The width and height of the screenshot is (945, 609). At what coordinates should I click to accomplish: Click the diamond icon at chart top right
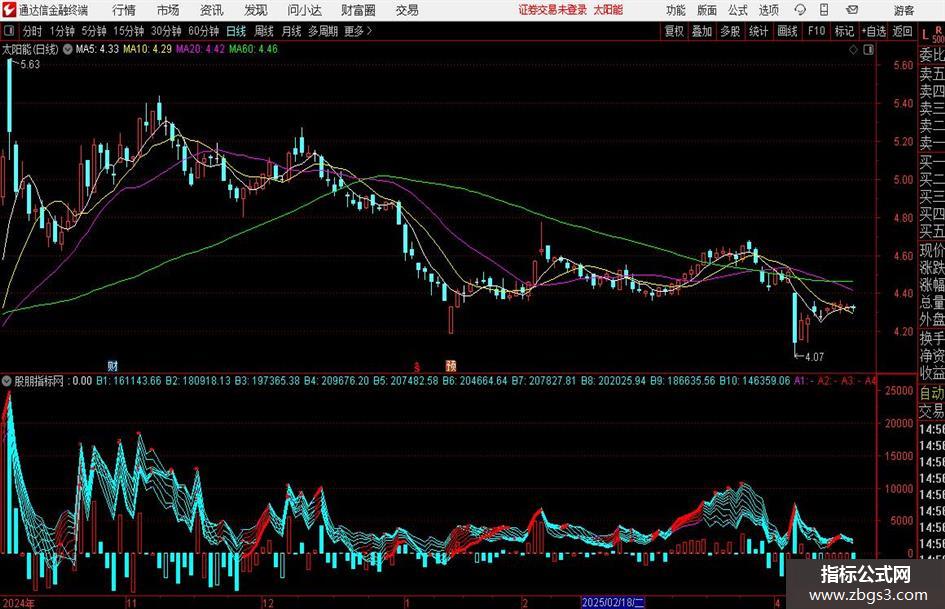[853, 49]
